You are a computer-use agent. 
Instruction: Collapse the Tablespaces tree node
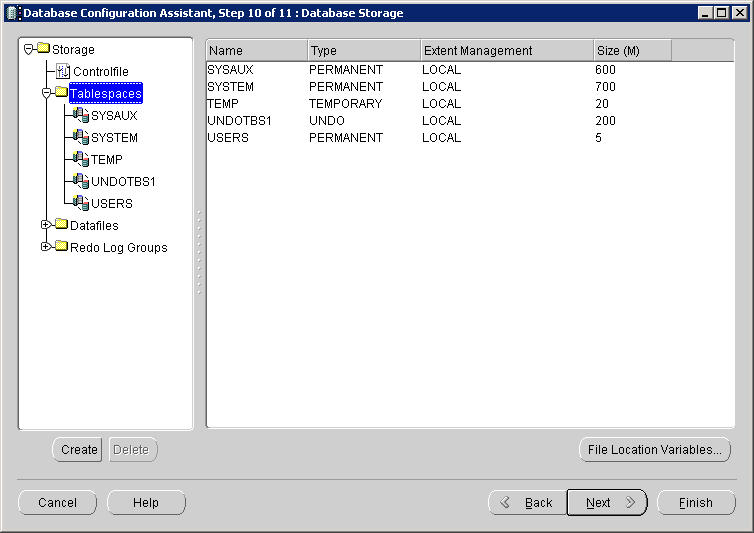[x=46, y=93]
